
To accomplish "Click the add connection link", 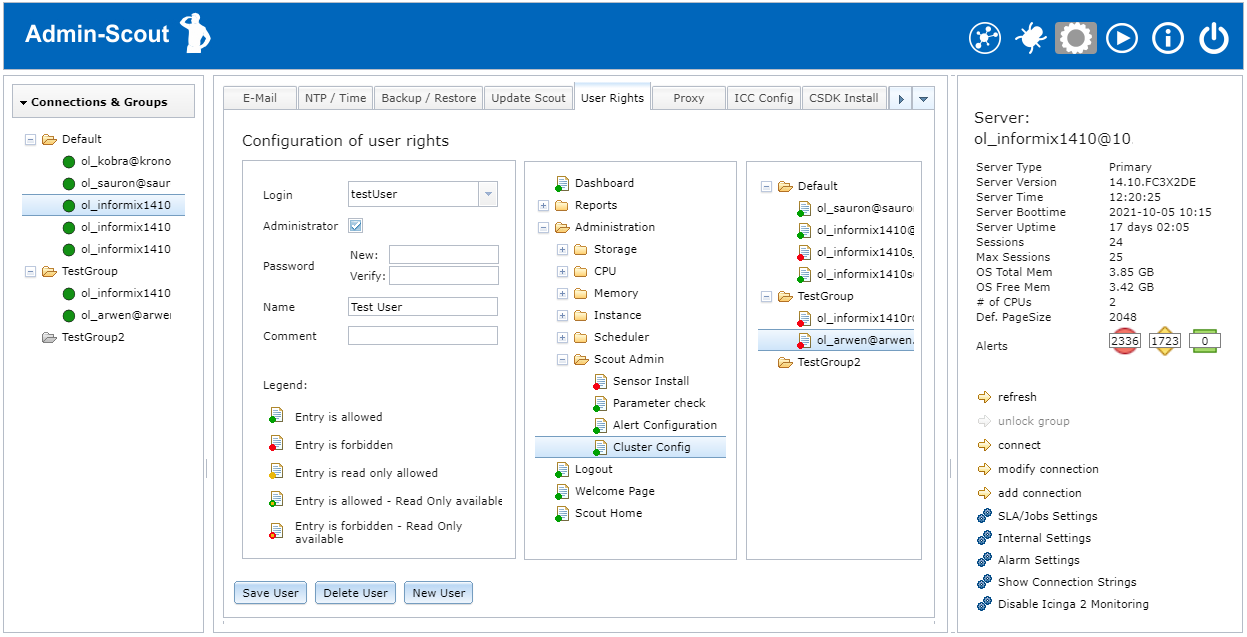I will click(1040, 493).
